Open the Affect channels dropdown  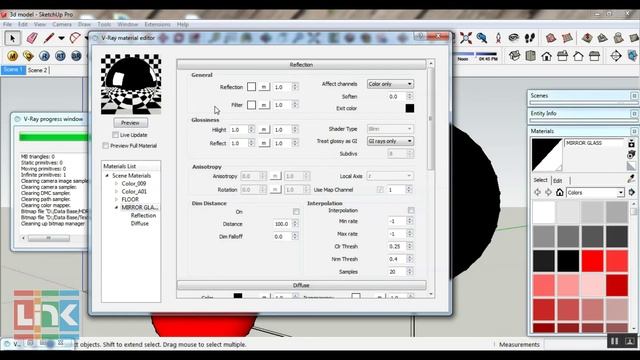coord(390,84)
